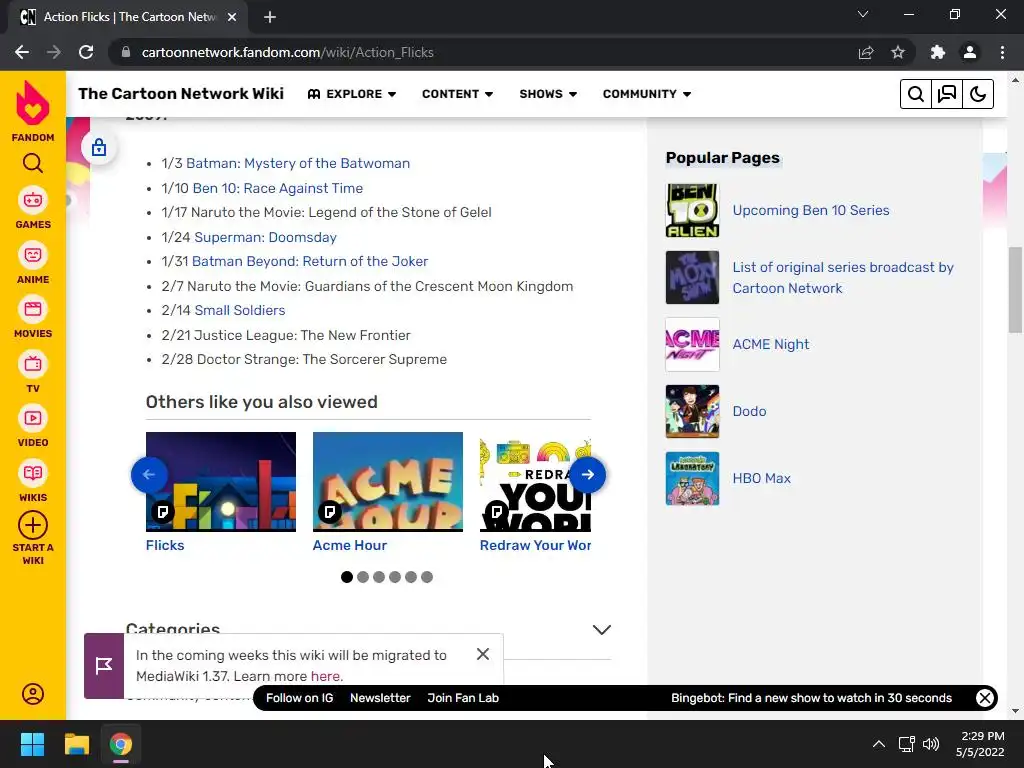Open the Movies section icon

click(33, 309)
